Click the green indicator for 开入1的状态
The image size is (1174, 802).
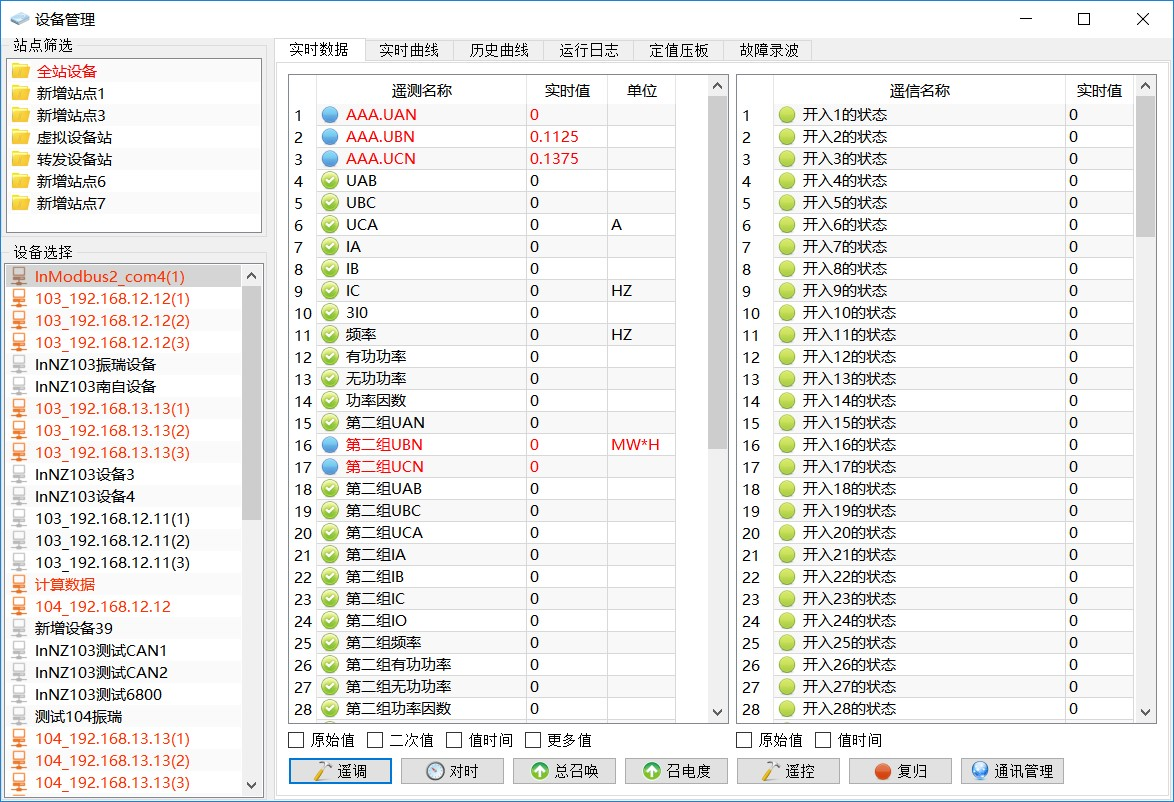(x=787, y=115)
